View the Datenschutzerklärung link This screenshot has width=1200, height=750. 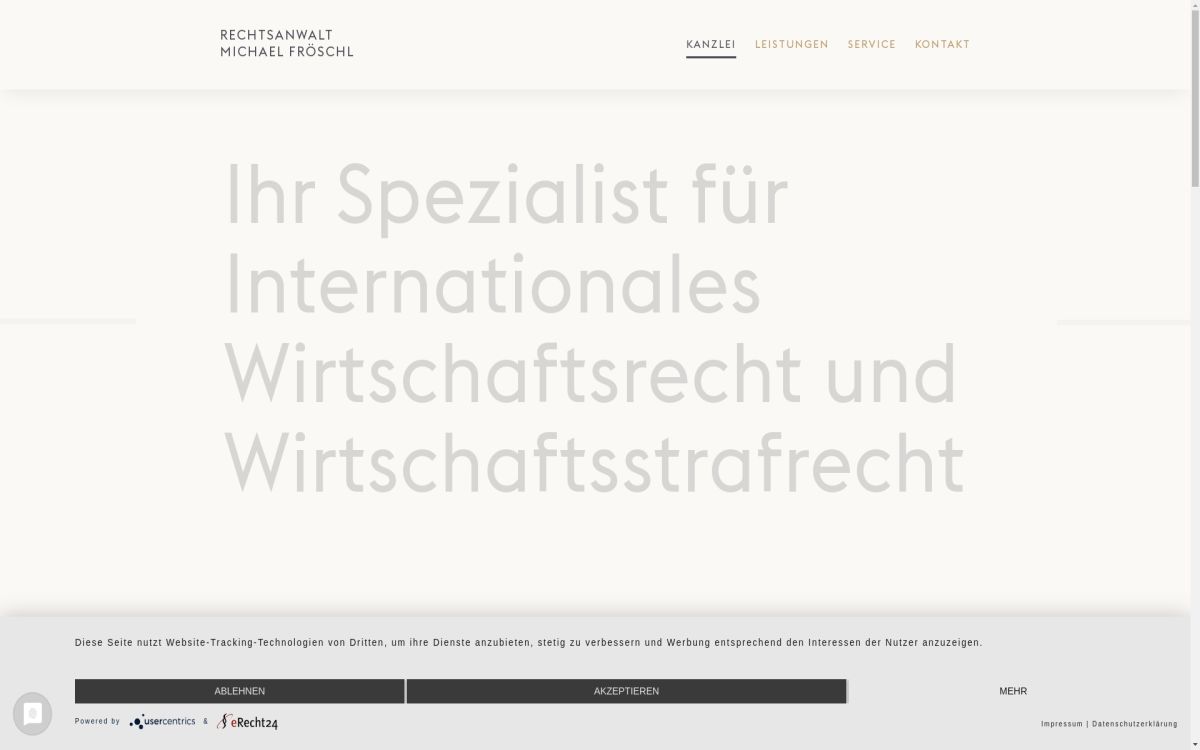[1134, 724]
